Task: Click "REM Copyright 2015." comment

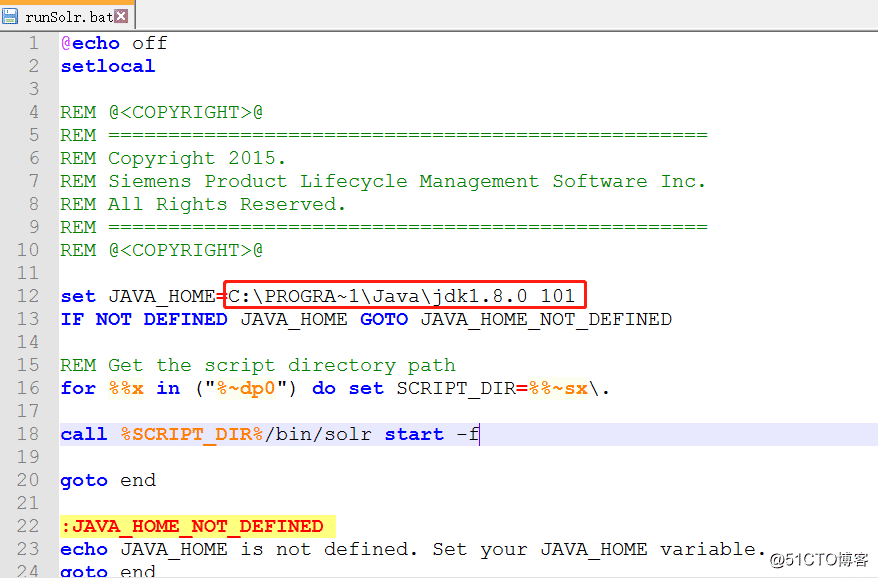Action: [173, 158]
